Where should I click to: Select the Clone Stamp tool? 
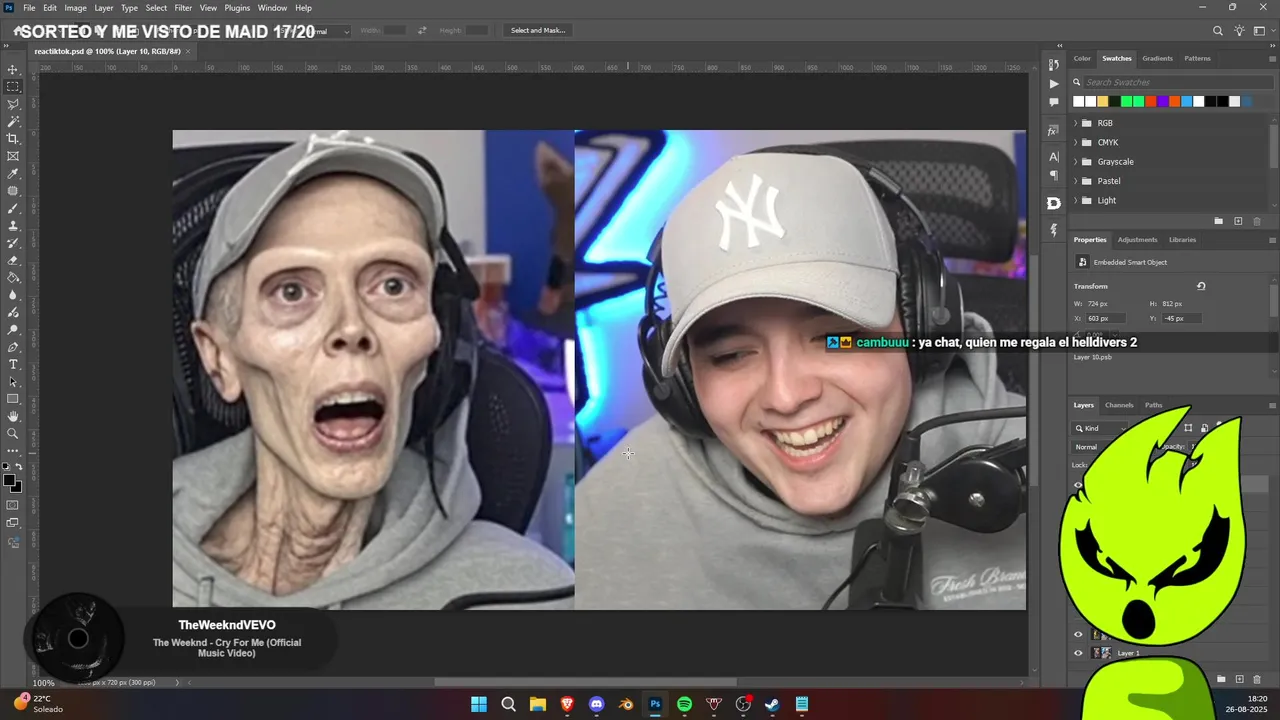[x=13, y=226]
